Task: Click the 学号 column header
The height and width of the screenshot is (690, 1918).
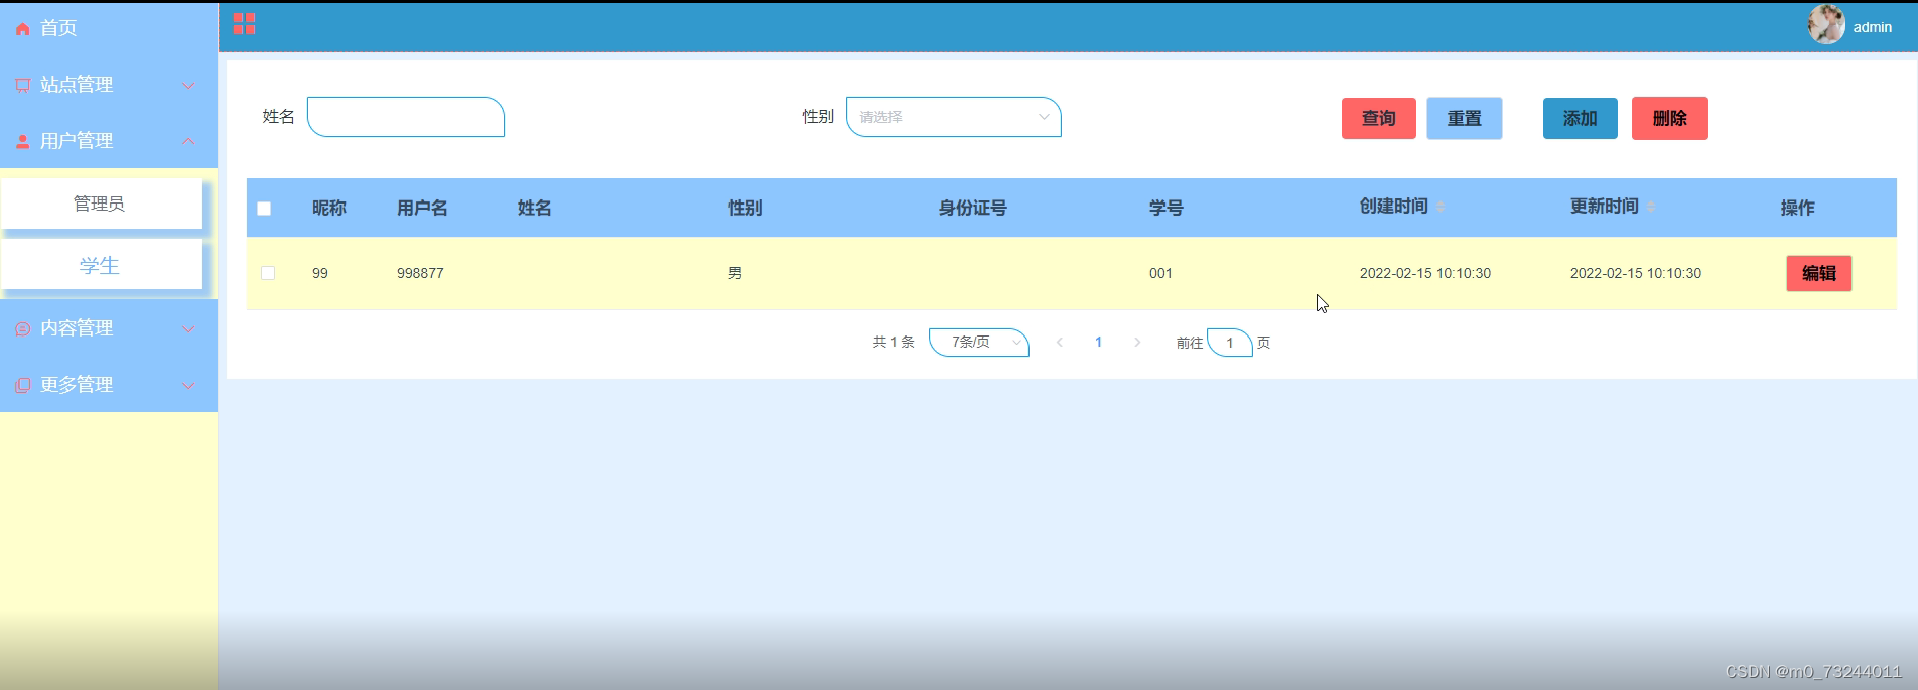Action: [x=1166, y=208]
